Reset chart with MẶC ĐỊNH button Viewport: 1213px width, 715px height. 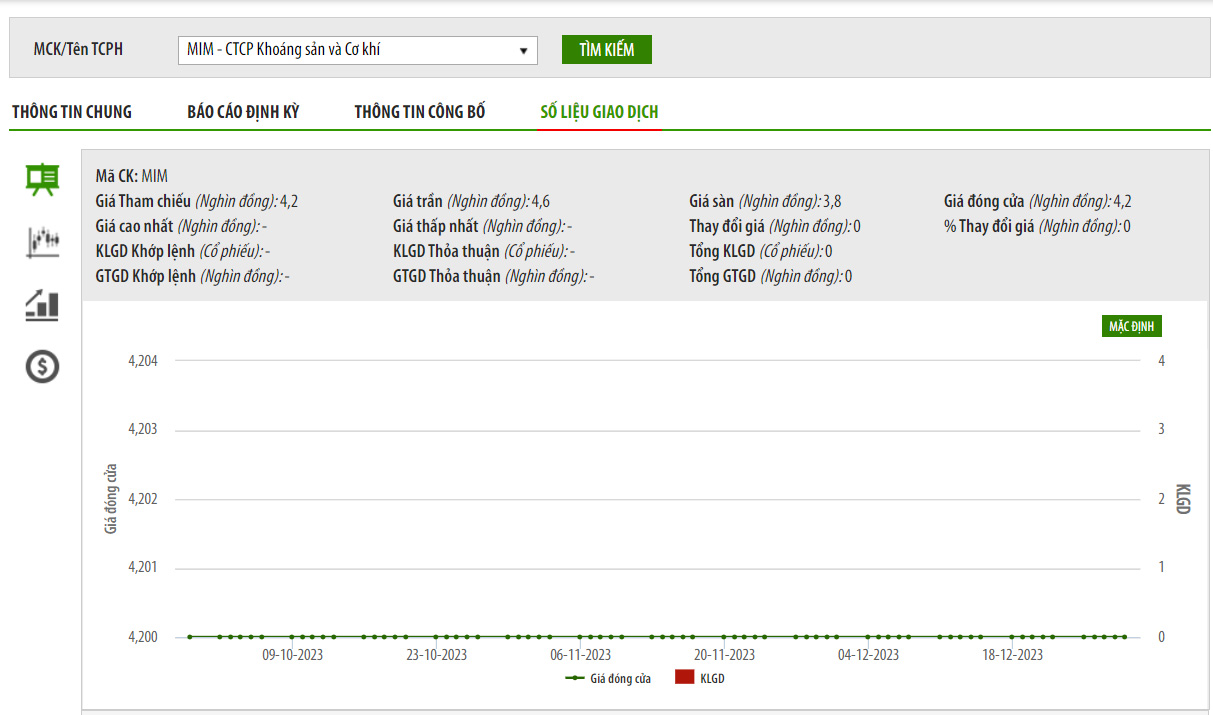click(1131, 327)
